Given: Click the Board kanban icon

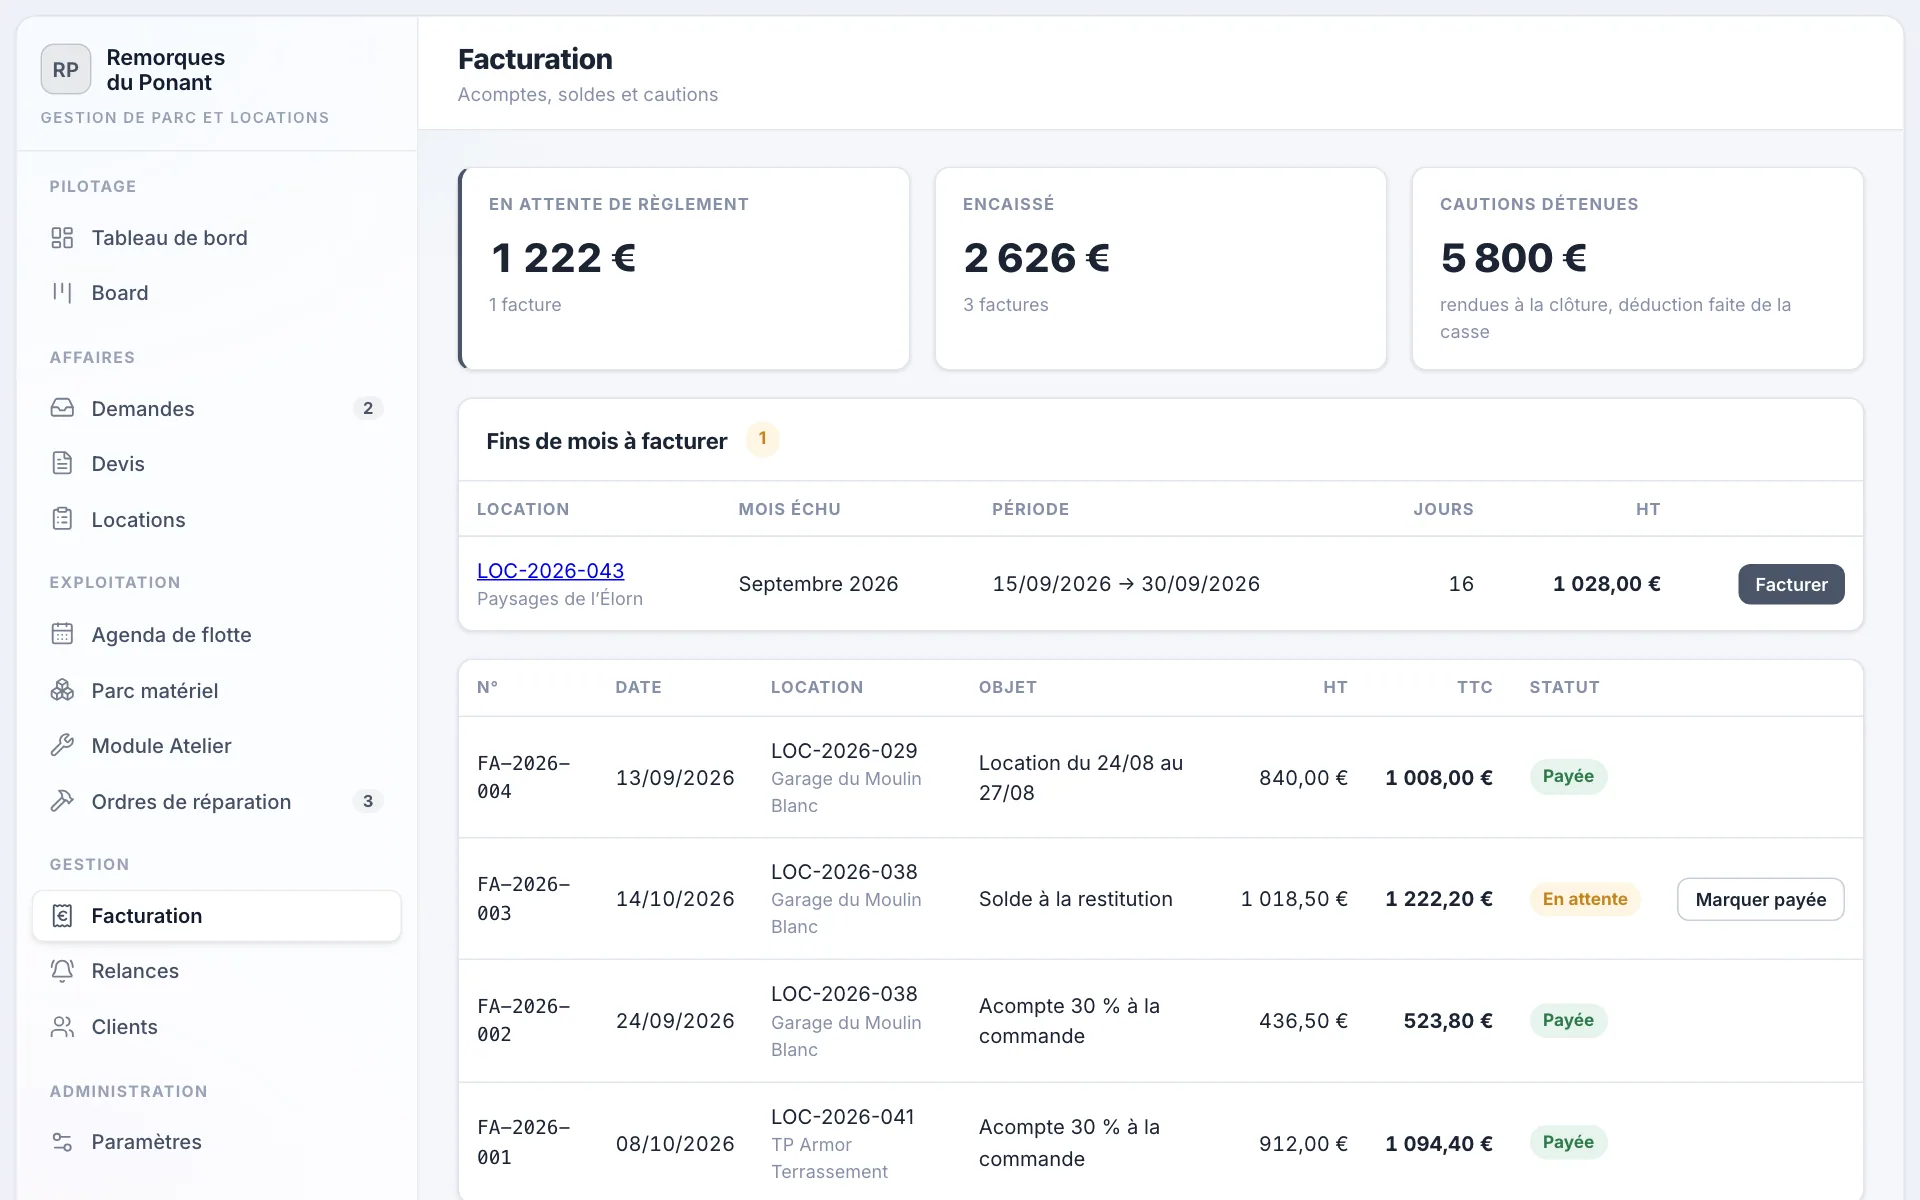Looking at the screenshot, I should tap(62, 293).
